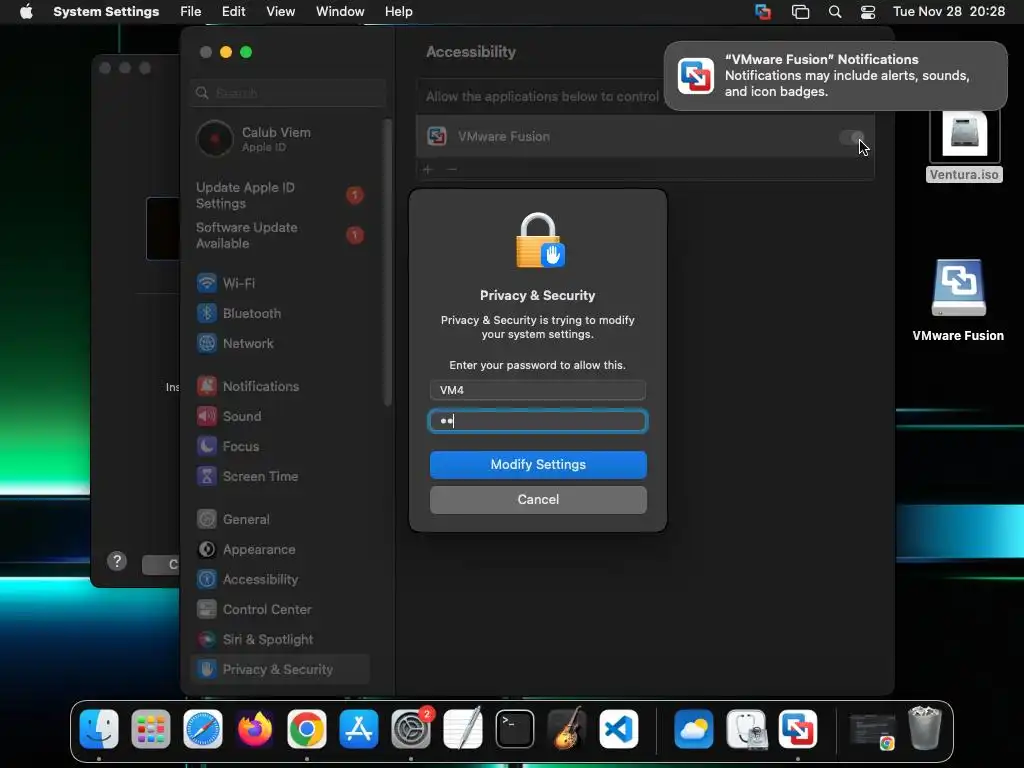The image size is (1024, 768).
Task: Select Update Apple ID Settings item
Action: pyautogui.click(x=281, y=195)
